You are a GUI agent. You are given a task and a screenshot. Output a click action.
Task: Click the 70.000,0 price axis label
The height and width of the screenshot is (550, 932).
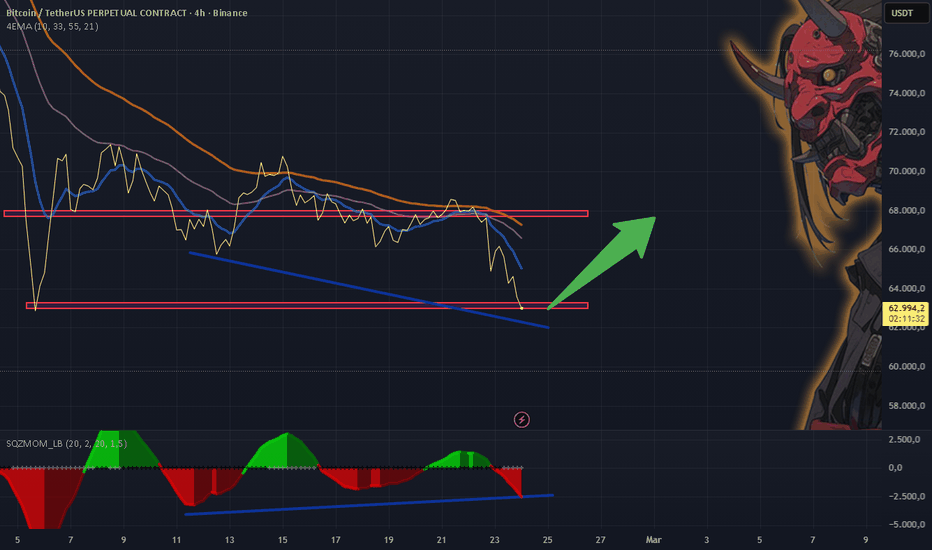[906, 171]
